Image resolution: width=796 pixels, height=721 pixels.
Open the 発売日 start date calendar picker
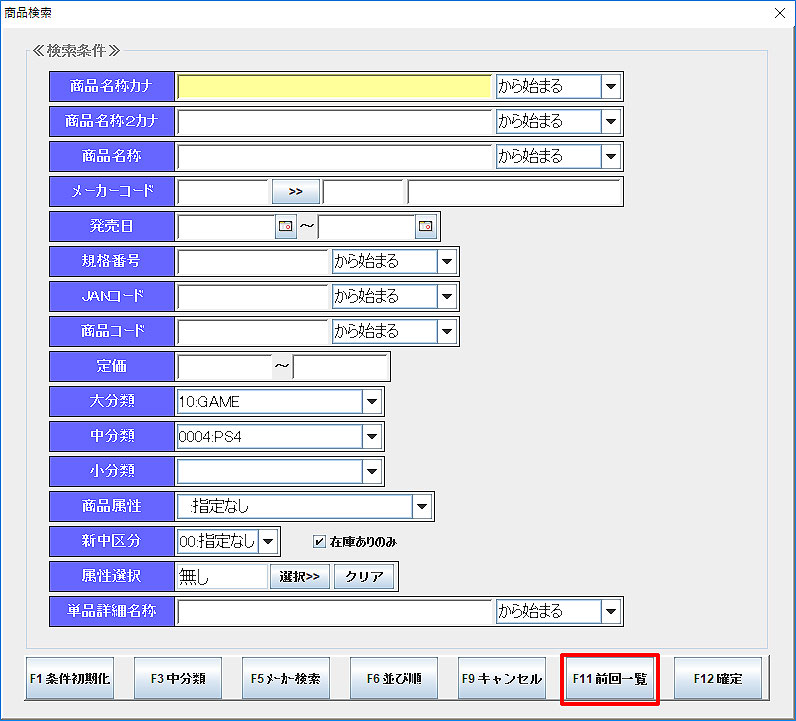(286, 227)
